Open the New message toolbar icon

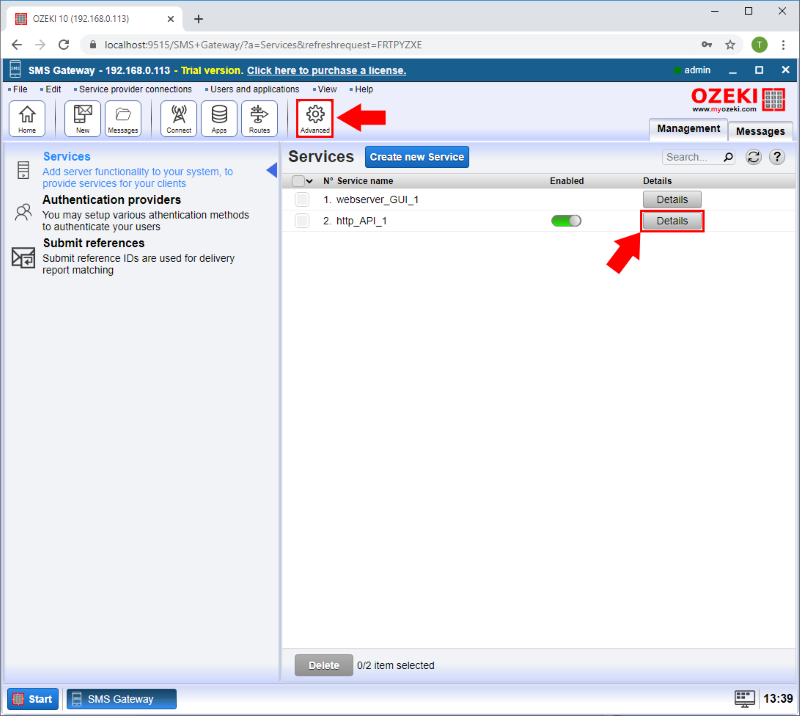click(82, 118)
